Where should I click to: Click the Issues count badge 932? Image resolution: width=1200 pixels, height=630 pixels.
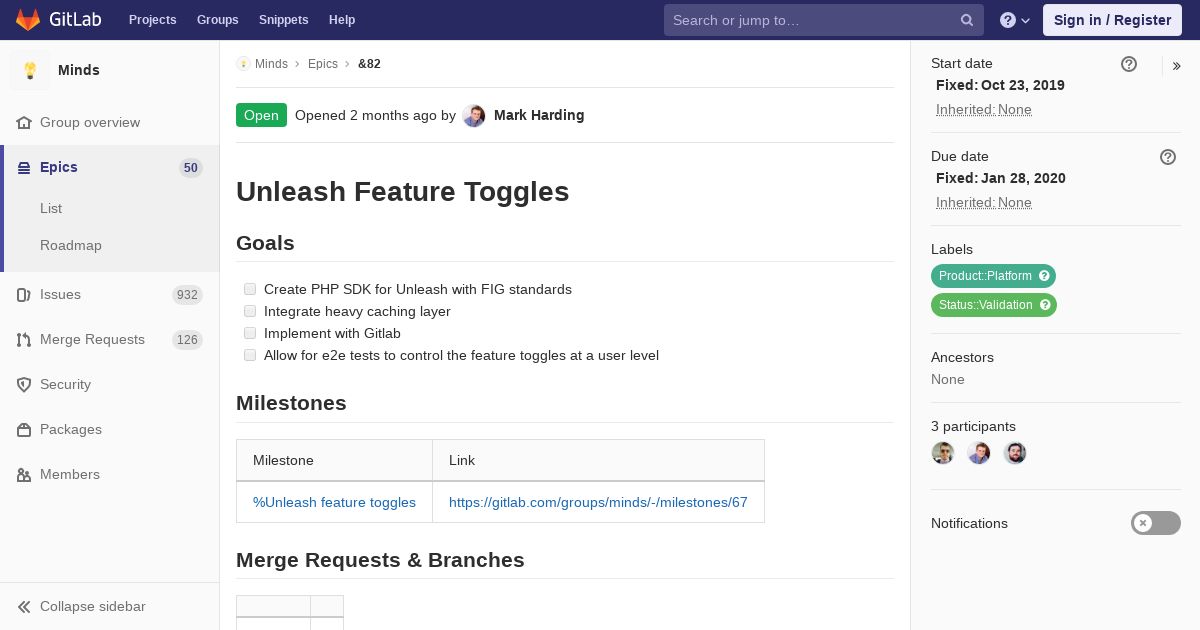click(x=187, y=295)
